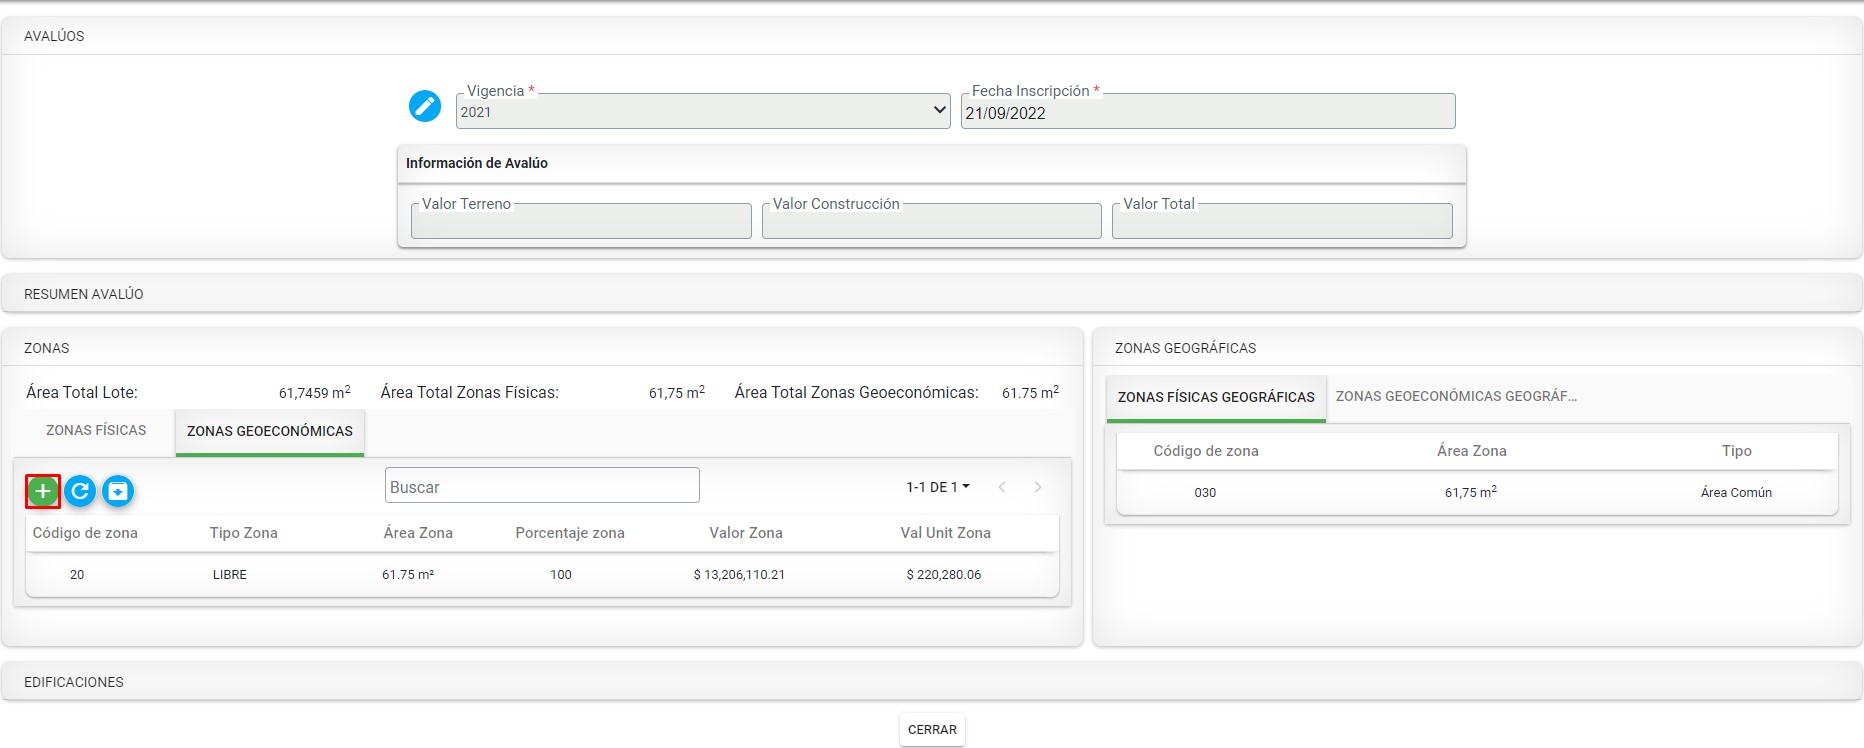Screen dimensions: 1864x748
Task: Refresh the zones table with reload icon
Action: click(80, 491)
